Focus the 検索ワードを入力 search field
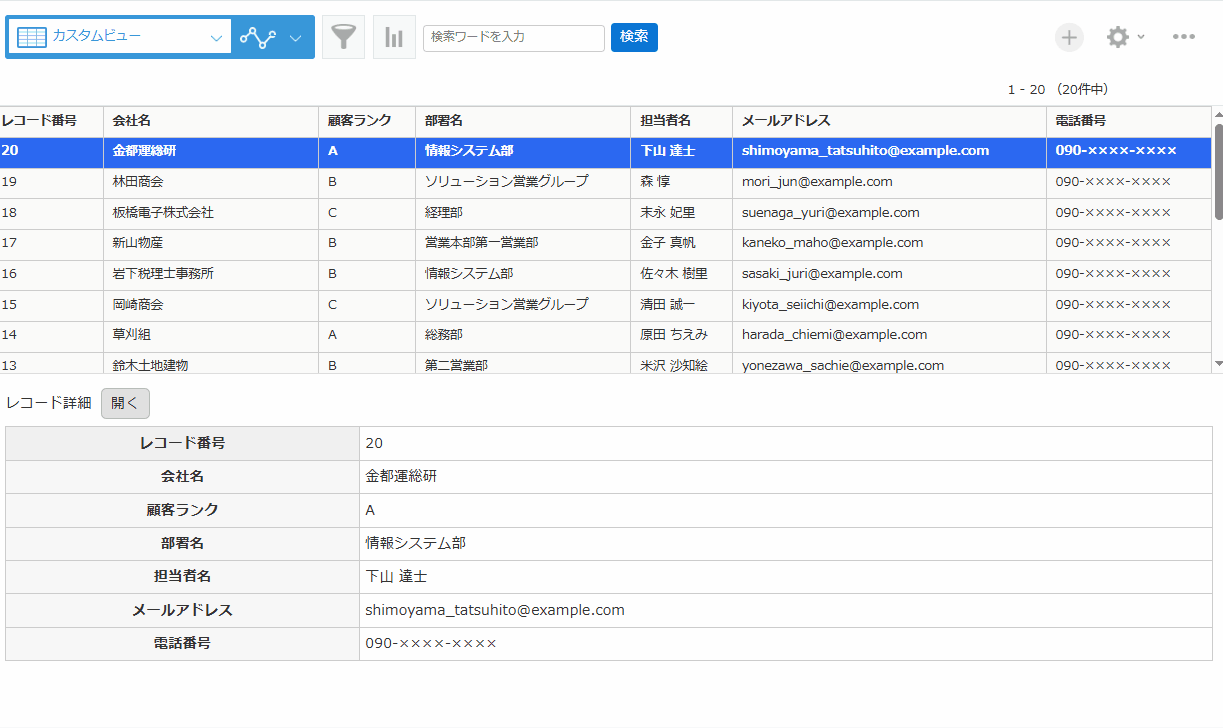Image resolution: width=1223 pixels, height=728 pixels. pyautogui.click(x=514, y=37)
